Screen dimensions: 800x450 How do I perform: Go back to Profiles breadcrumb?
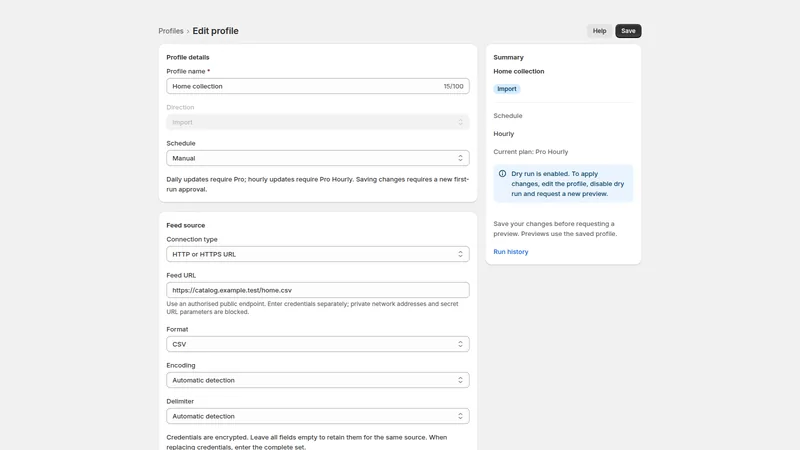(x=170, y=31)
